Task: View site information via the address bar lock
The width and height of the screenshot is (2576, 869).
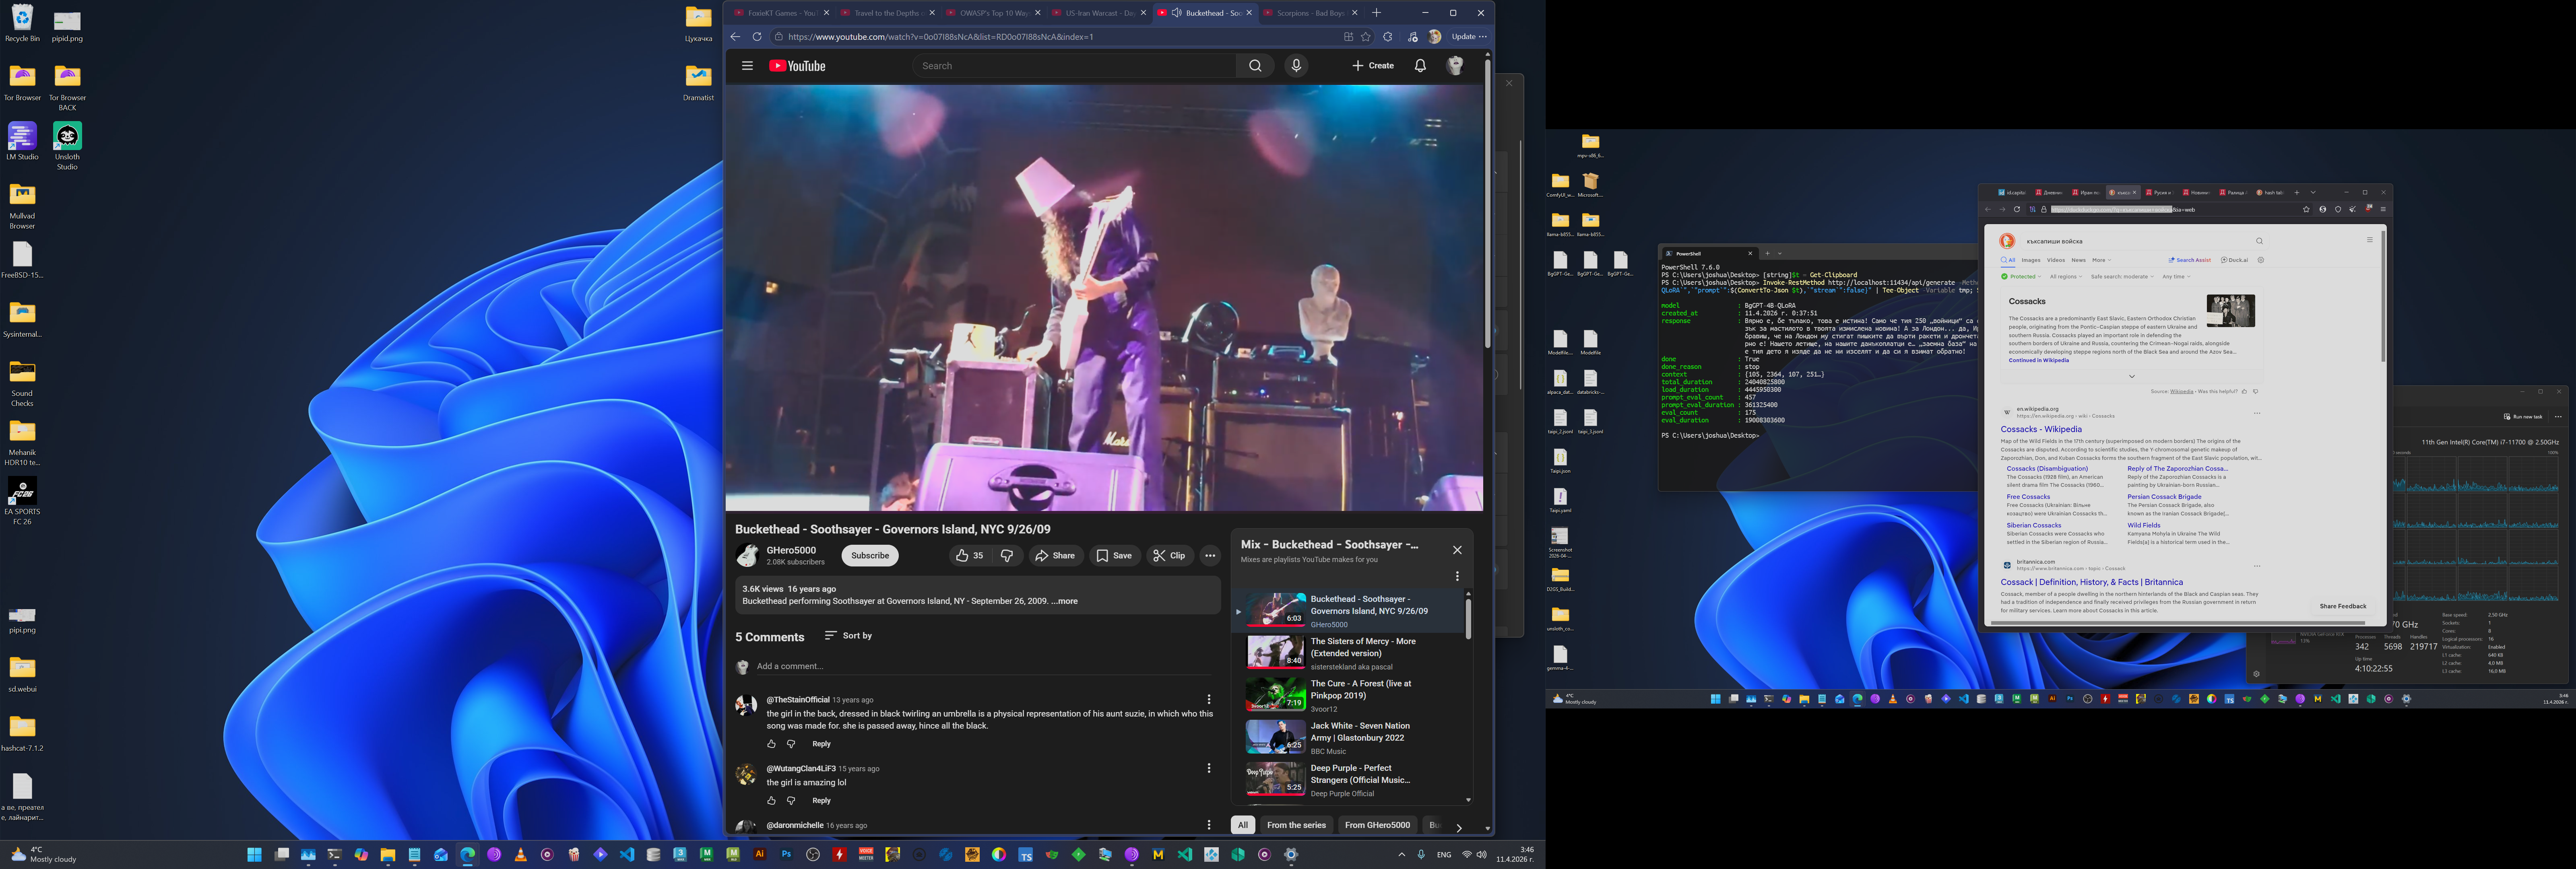Action: tap(779, 37)
